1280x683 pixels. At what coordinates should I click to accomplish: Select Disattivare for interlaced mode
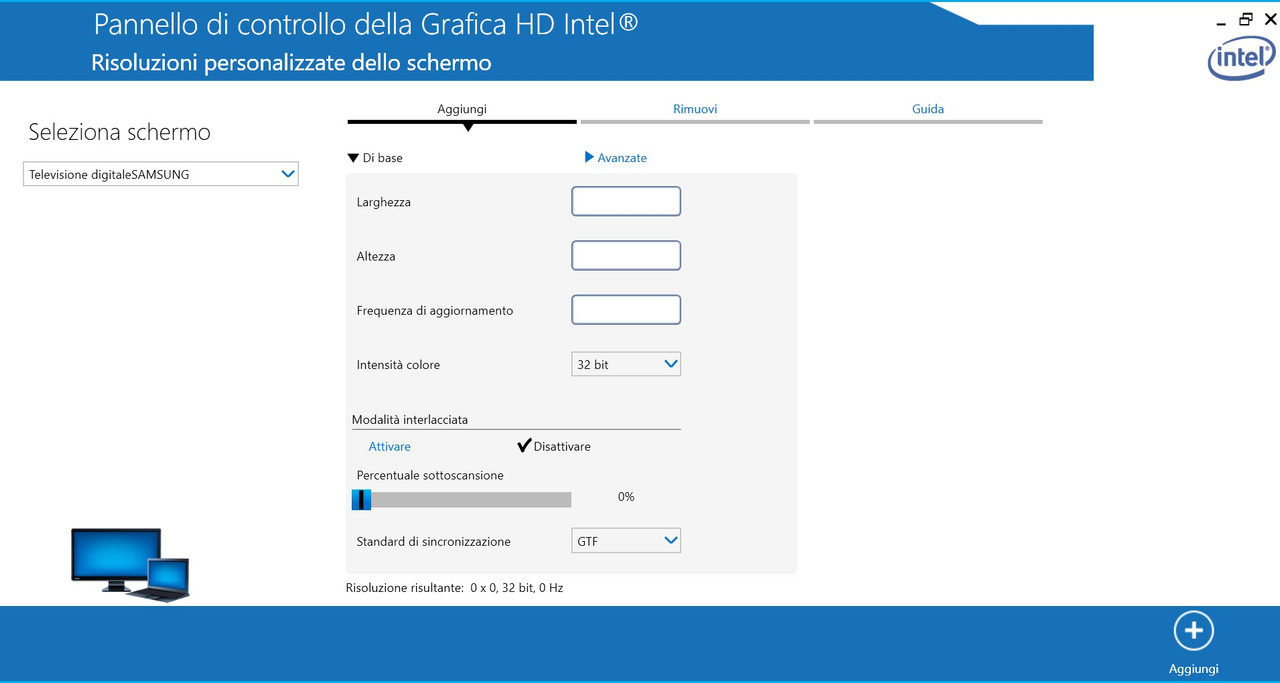pos(553,446)
